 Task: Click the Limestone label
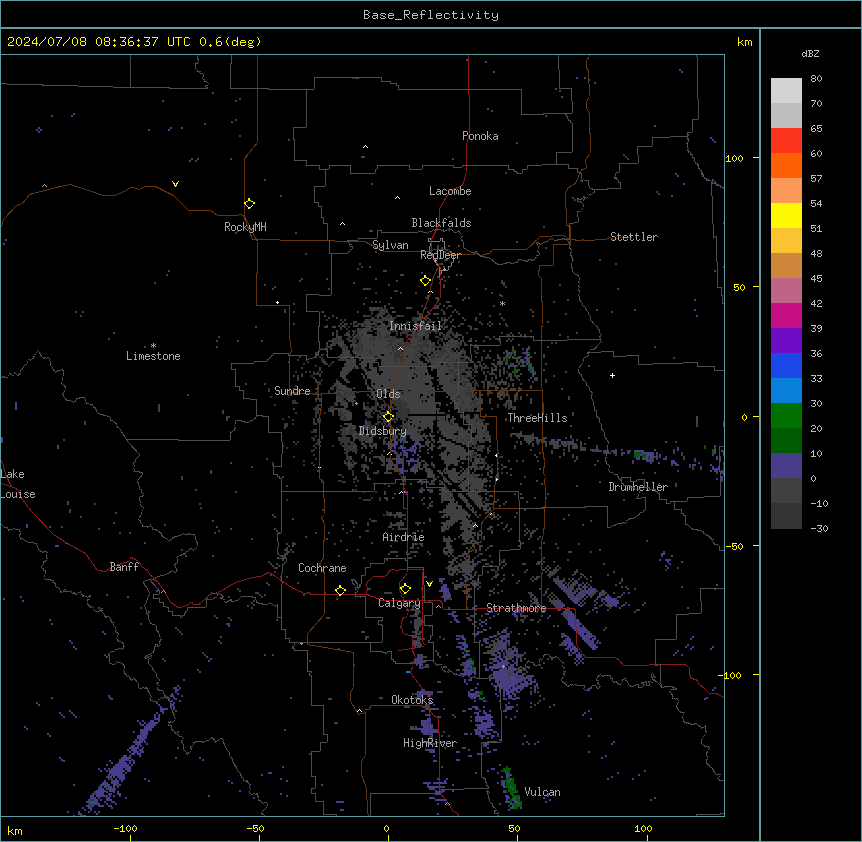153,356
